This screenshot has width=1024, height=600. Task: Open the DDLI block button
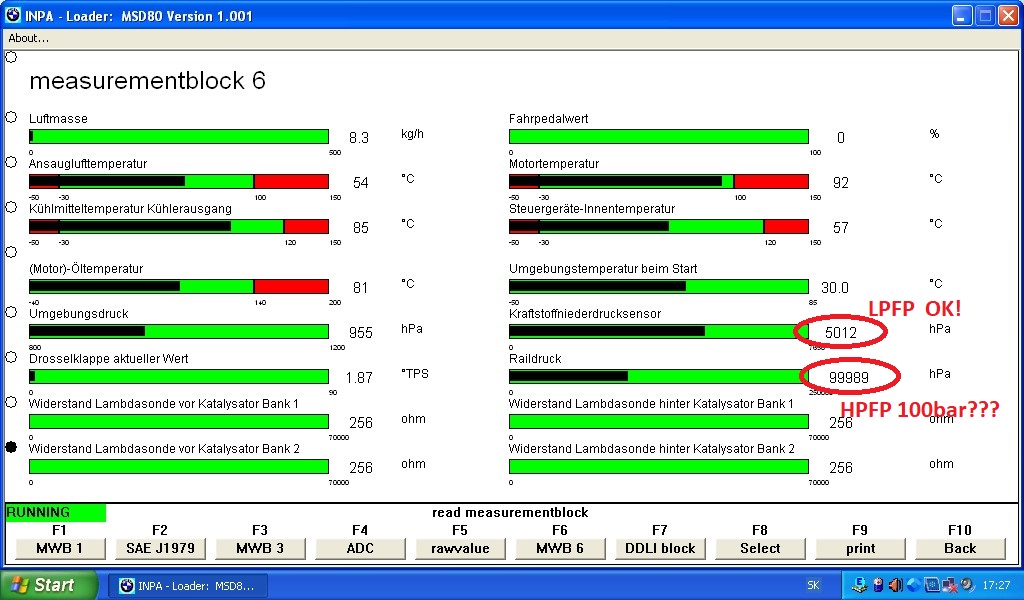tap(660, 548)
